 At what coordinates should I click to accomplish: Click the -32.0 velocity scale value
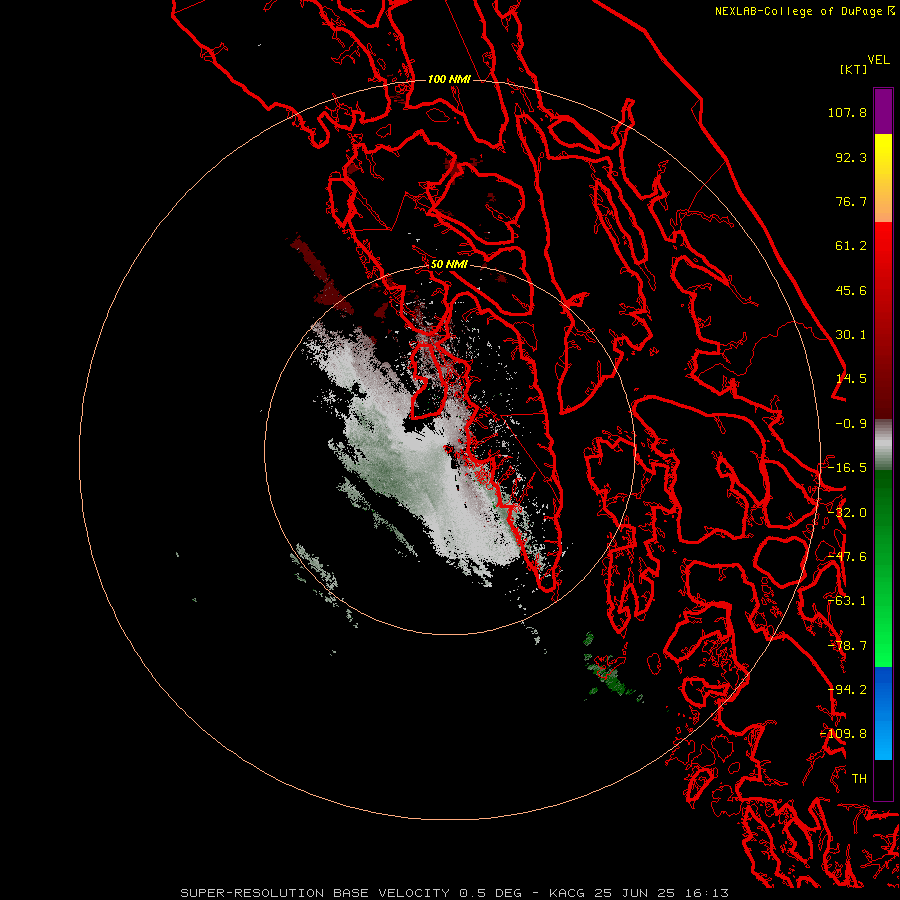point(847,513)
